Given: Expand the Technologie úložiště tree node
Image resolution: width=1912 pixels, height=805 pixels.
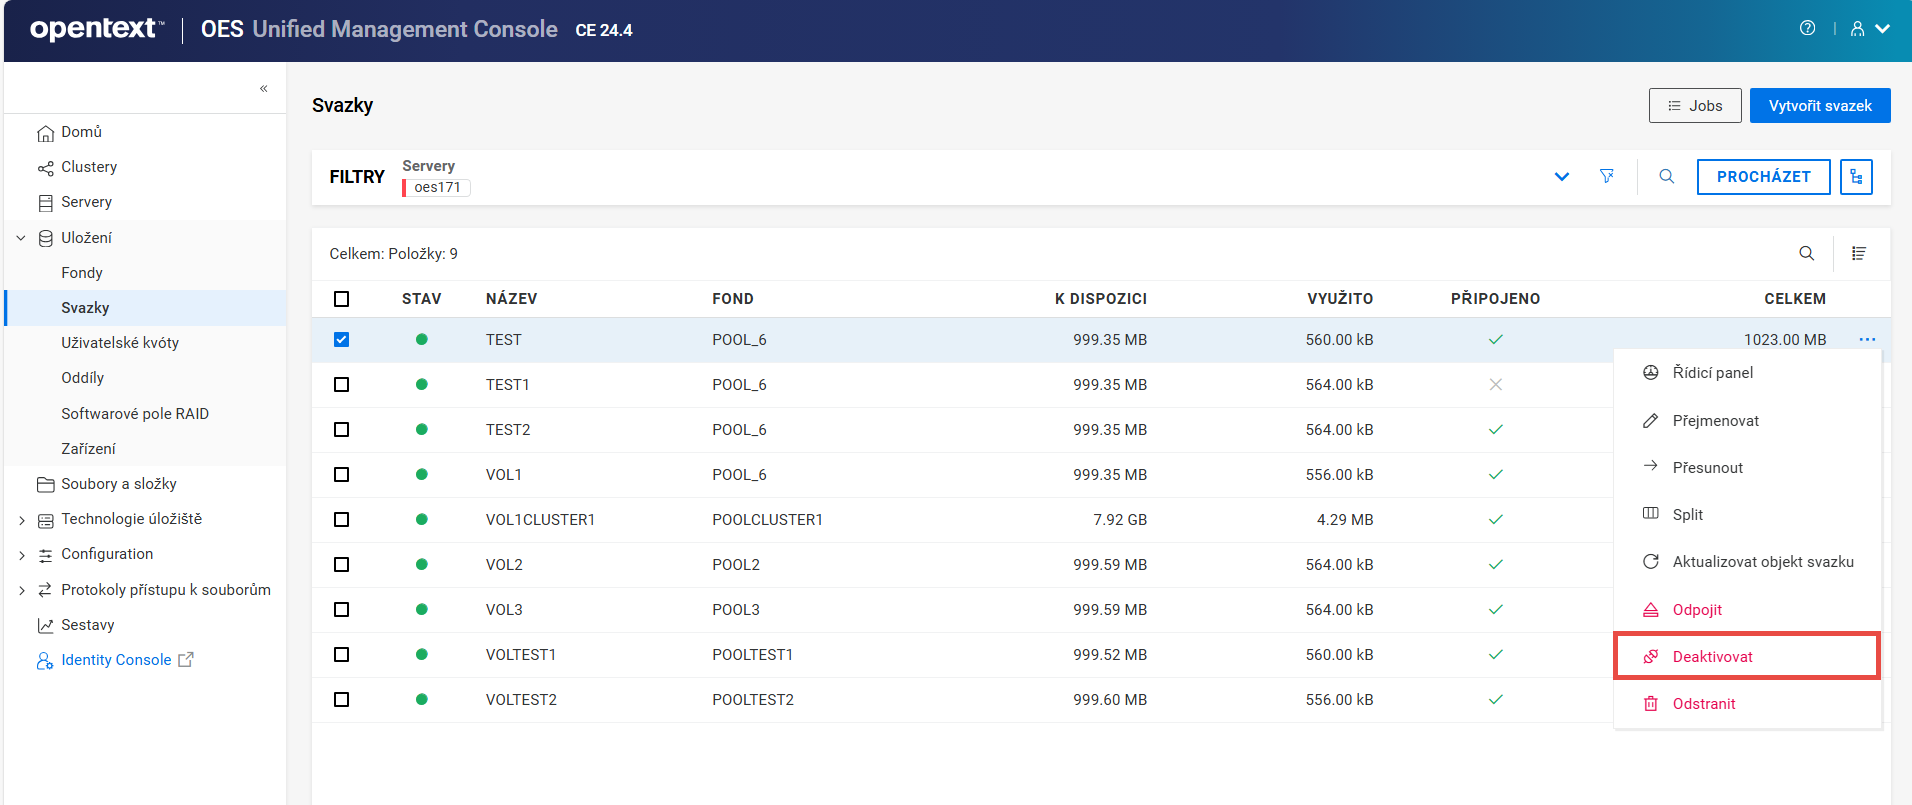Looking at the screenshot, I should pos(22,520).
